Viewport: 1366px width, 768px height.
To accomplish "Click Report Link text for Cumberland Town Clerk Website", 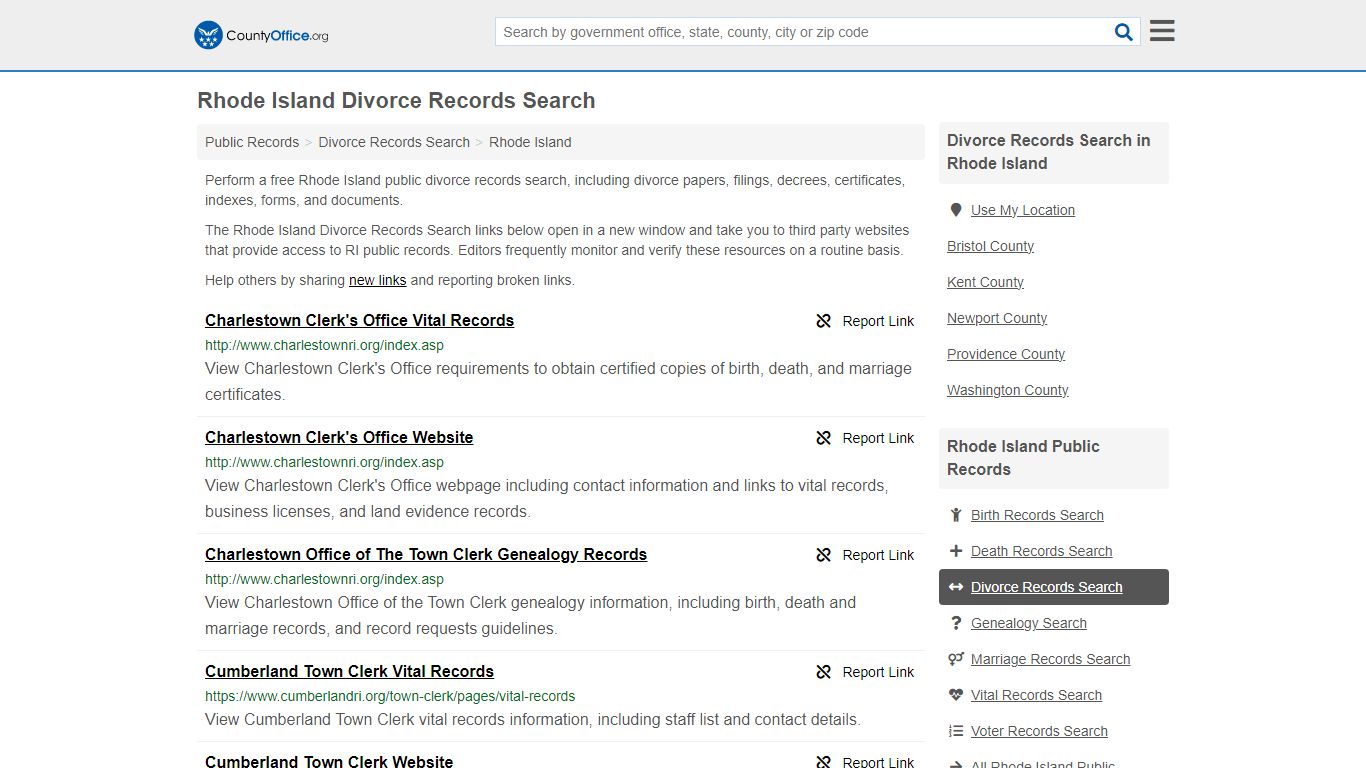I will (878, 761).
